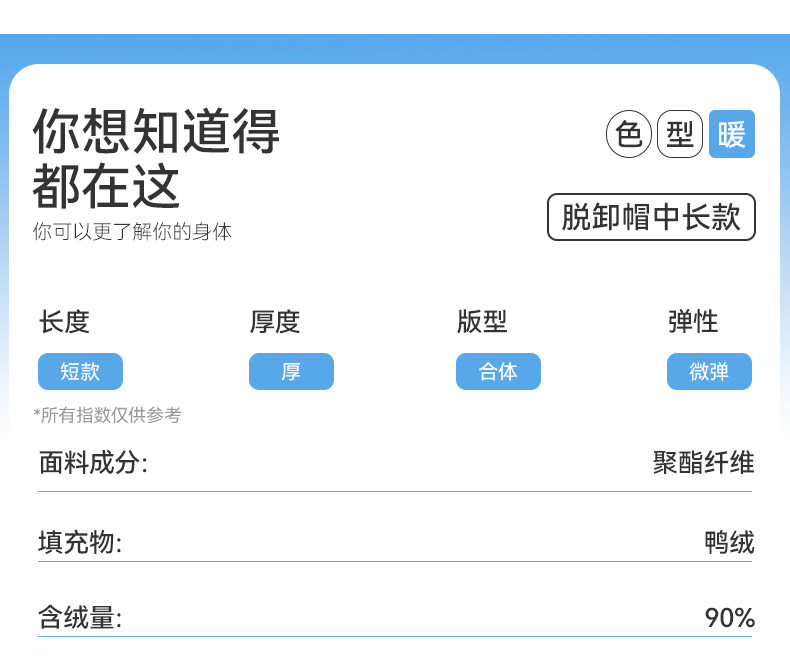Click the subtitle 你可以更了解你的身体
This screenshot has width=790, height=664.
tap(132, 232)
